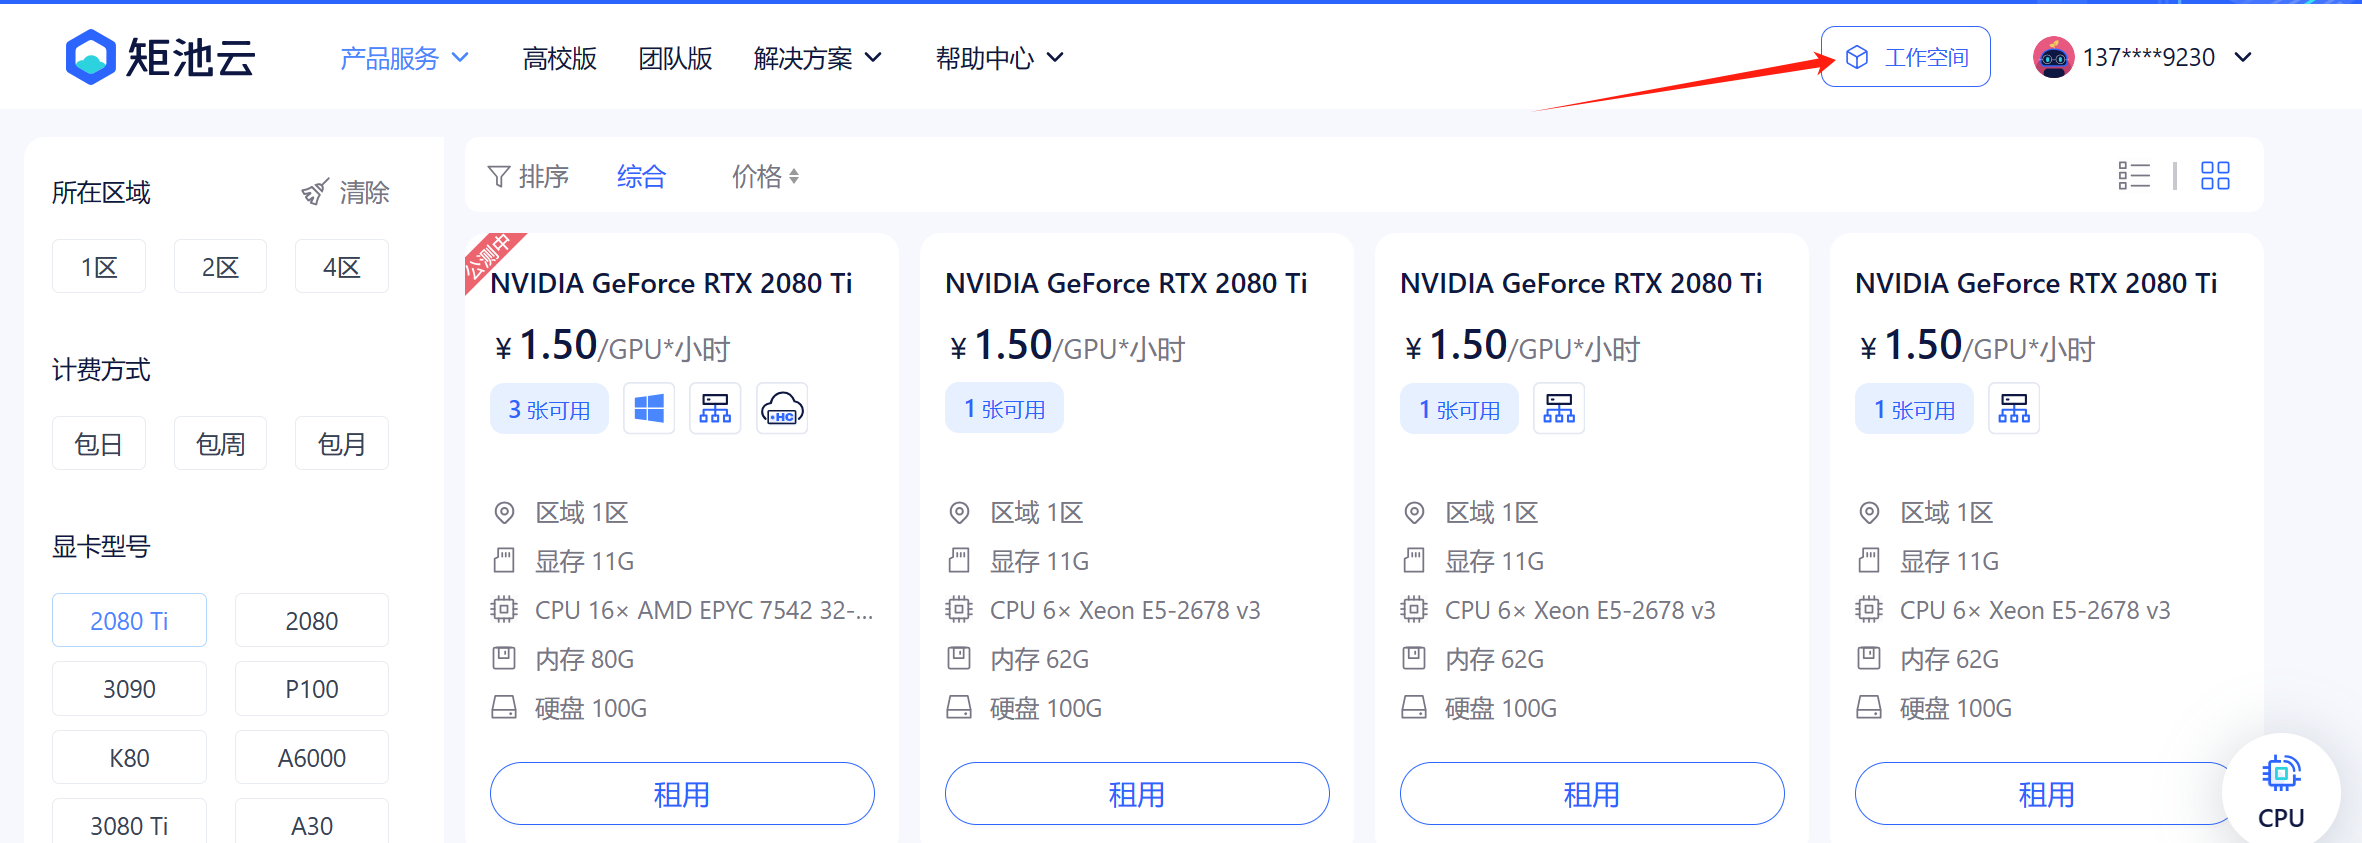Click 'CPU 16× AMD EPYC 7542 32-...' text
The height and width of the screenshot is (843, 2362).
704,610
